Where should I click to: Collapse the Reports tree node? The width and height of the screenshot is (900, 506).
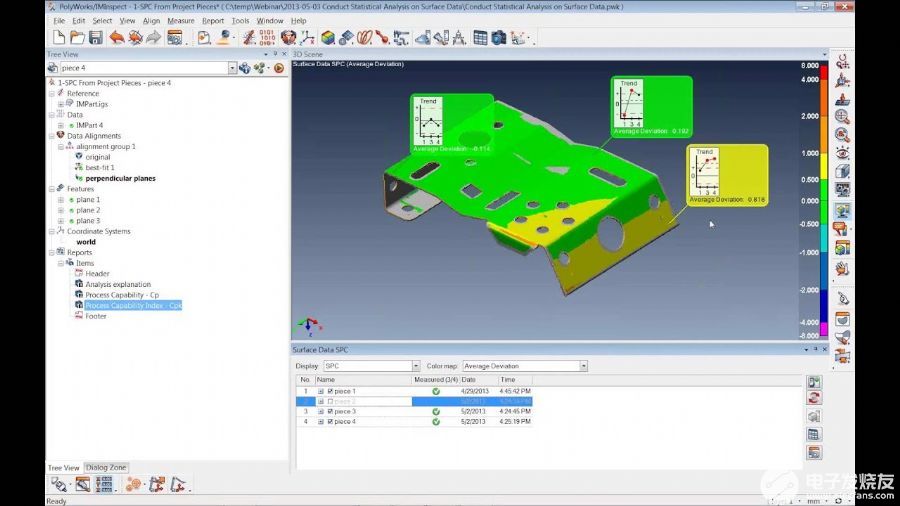52,252
